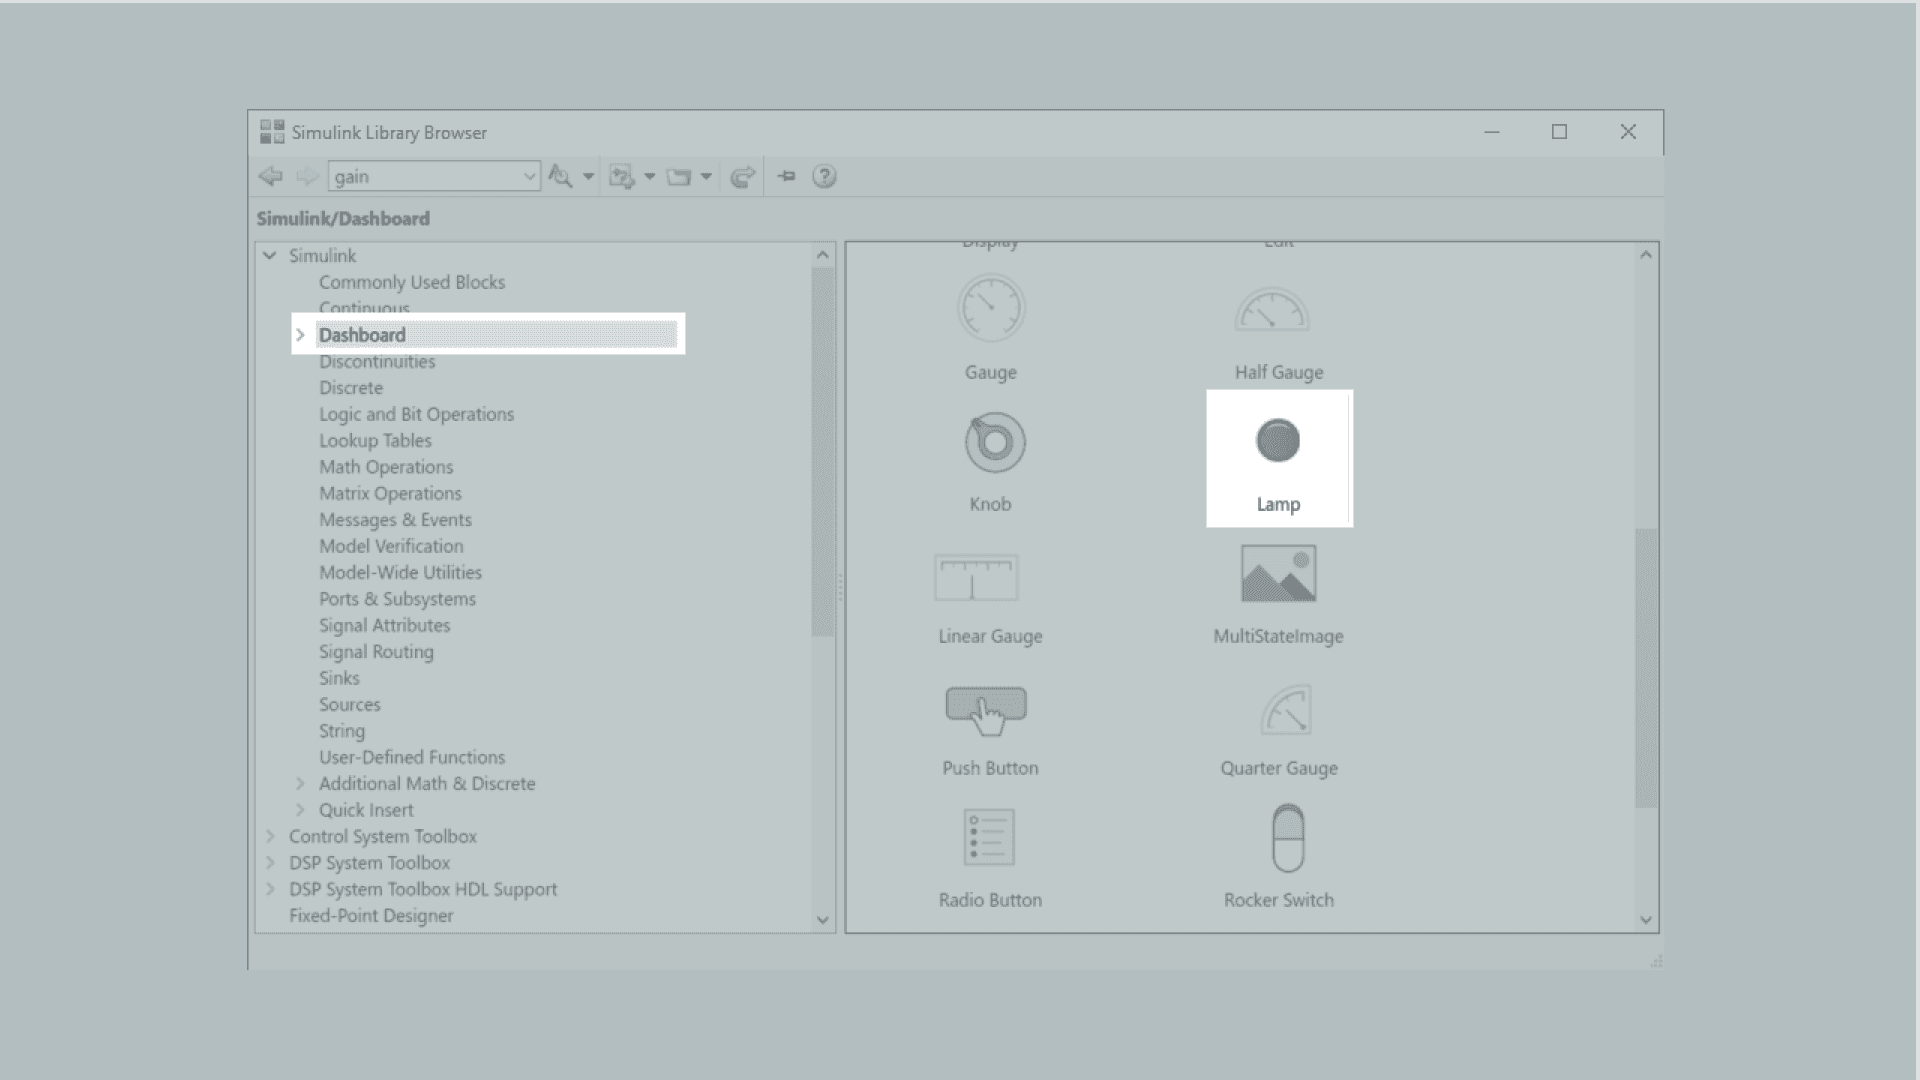This screenshot has height=1080, width=1920.
Task: Click the open folder icon
Action: 679,177
